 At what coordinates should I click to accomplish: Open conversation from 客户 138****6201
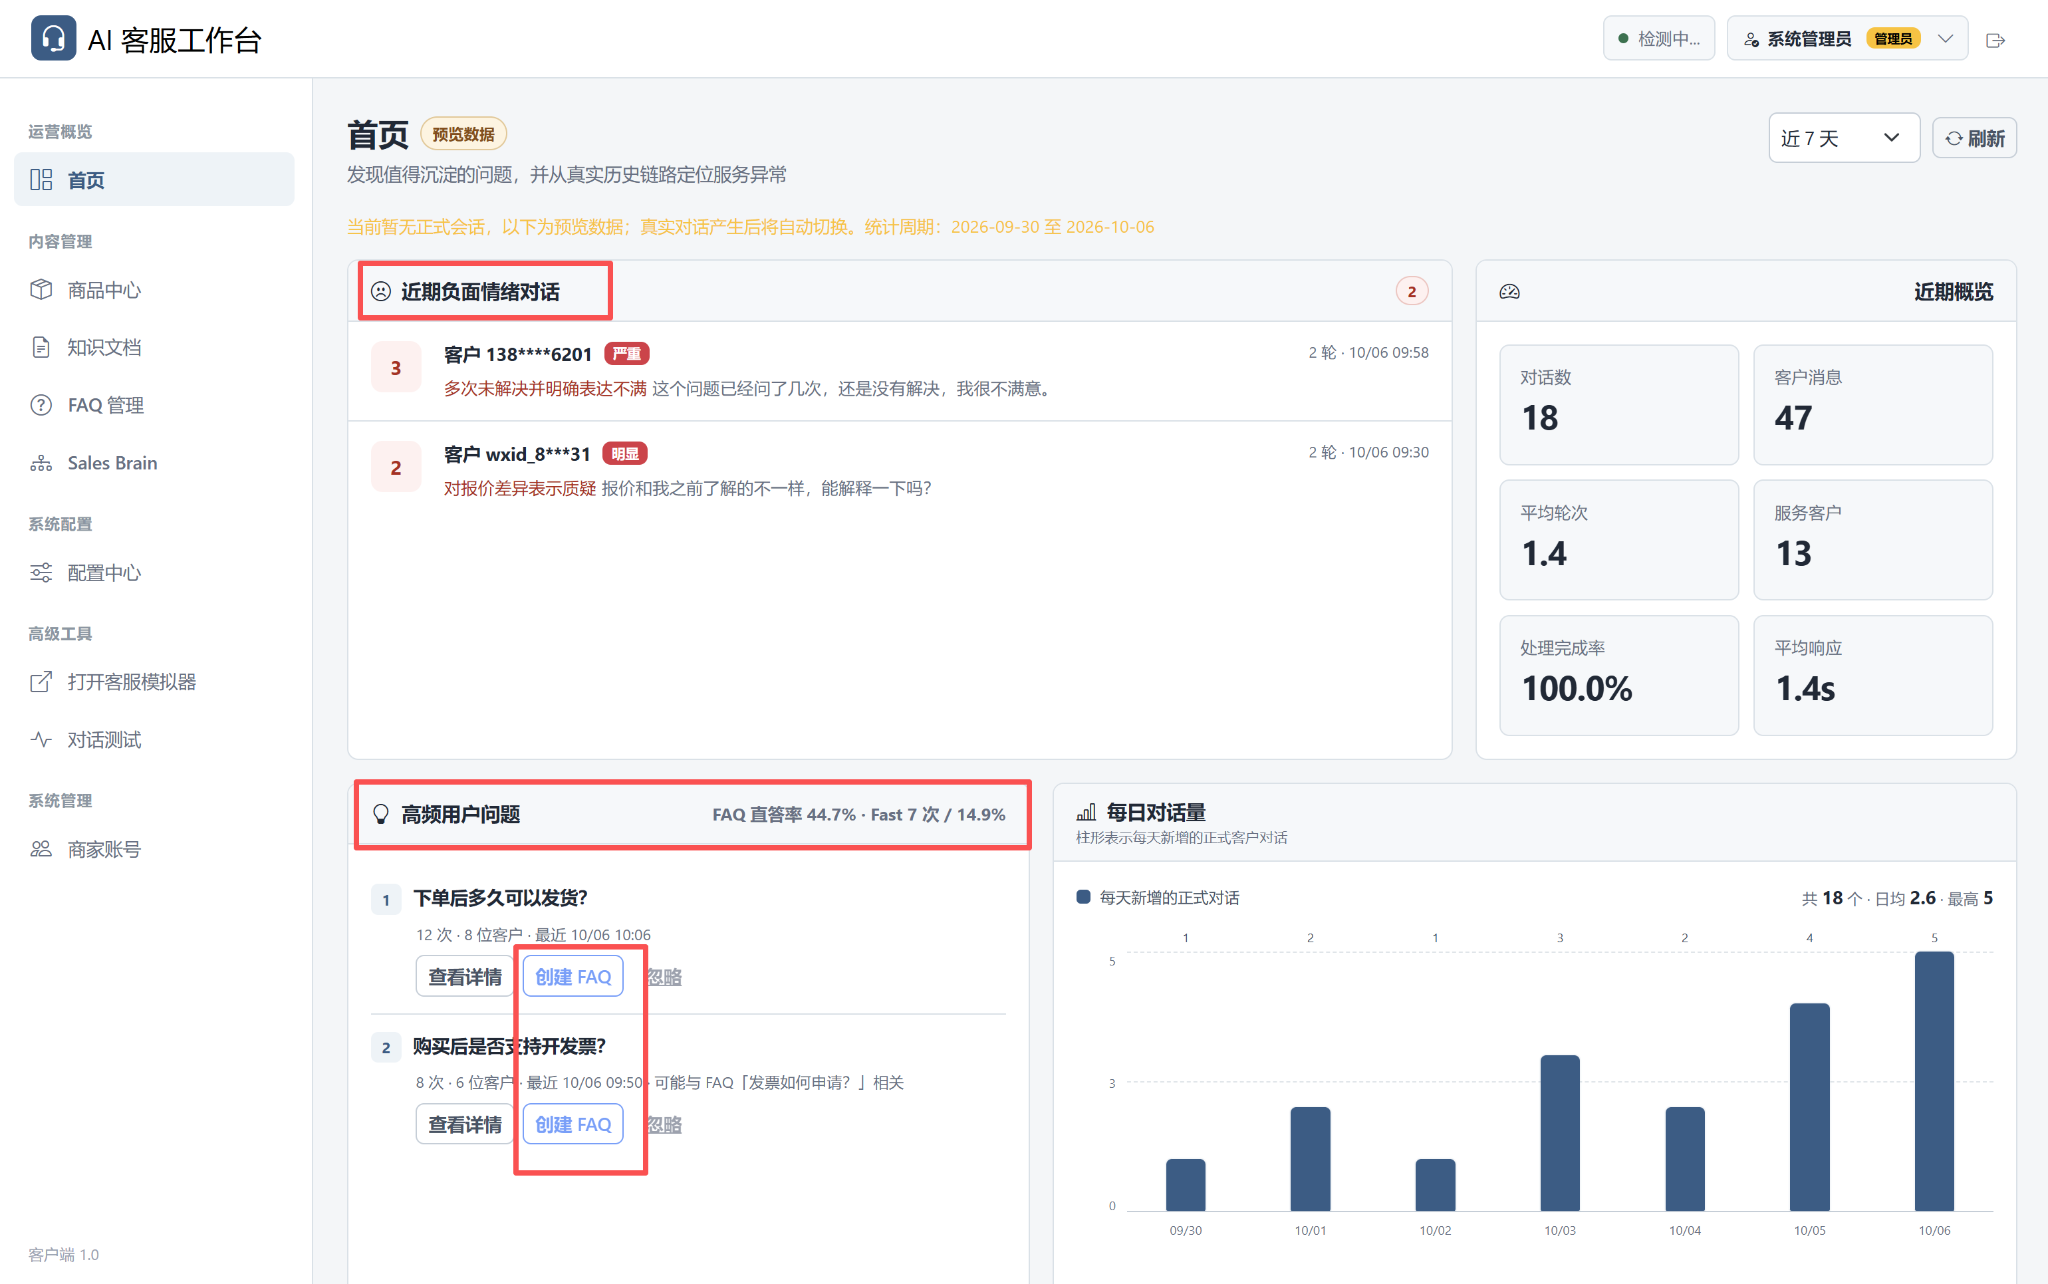[x=900, y=371]
